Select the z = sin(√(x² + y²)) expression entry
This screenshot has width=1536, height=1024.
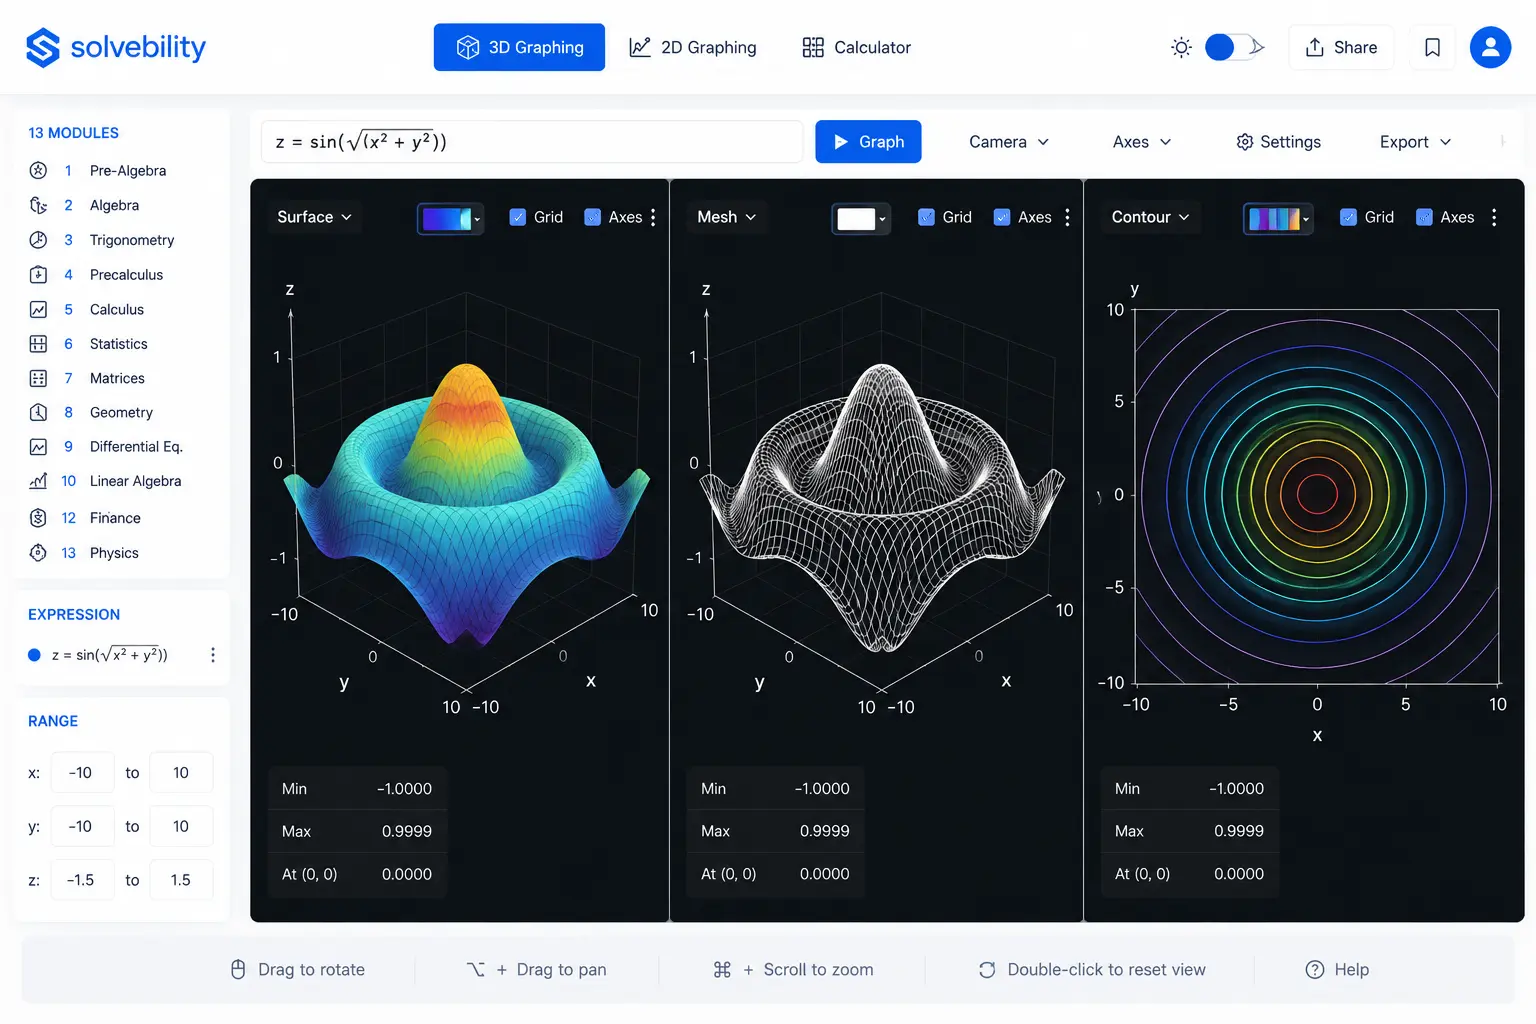coord(109,655)
